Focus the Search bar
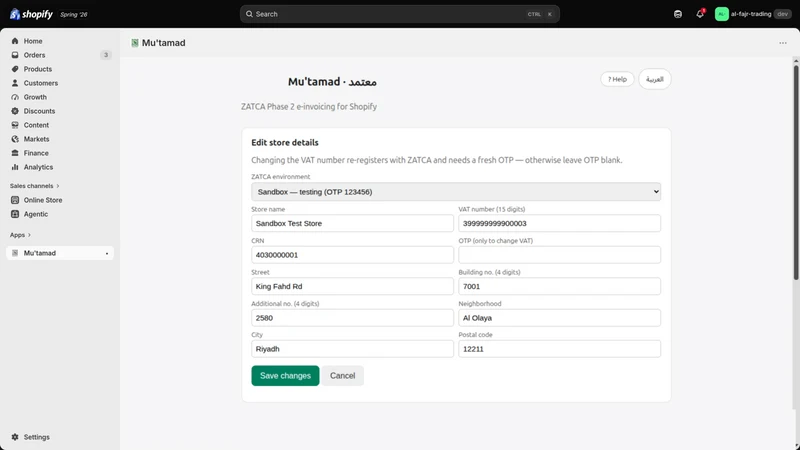This screenshot has width=800, height=450. [399, 14]
